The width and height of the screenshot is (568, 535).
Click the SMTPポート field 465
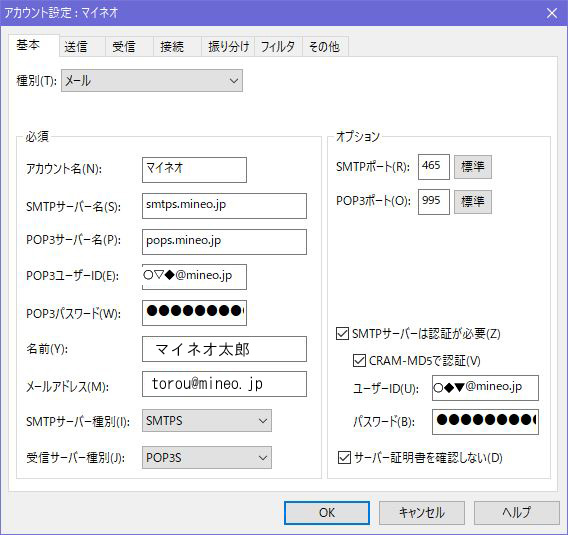click(x=434, y=167)
